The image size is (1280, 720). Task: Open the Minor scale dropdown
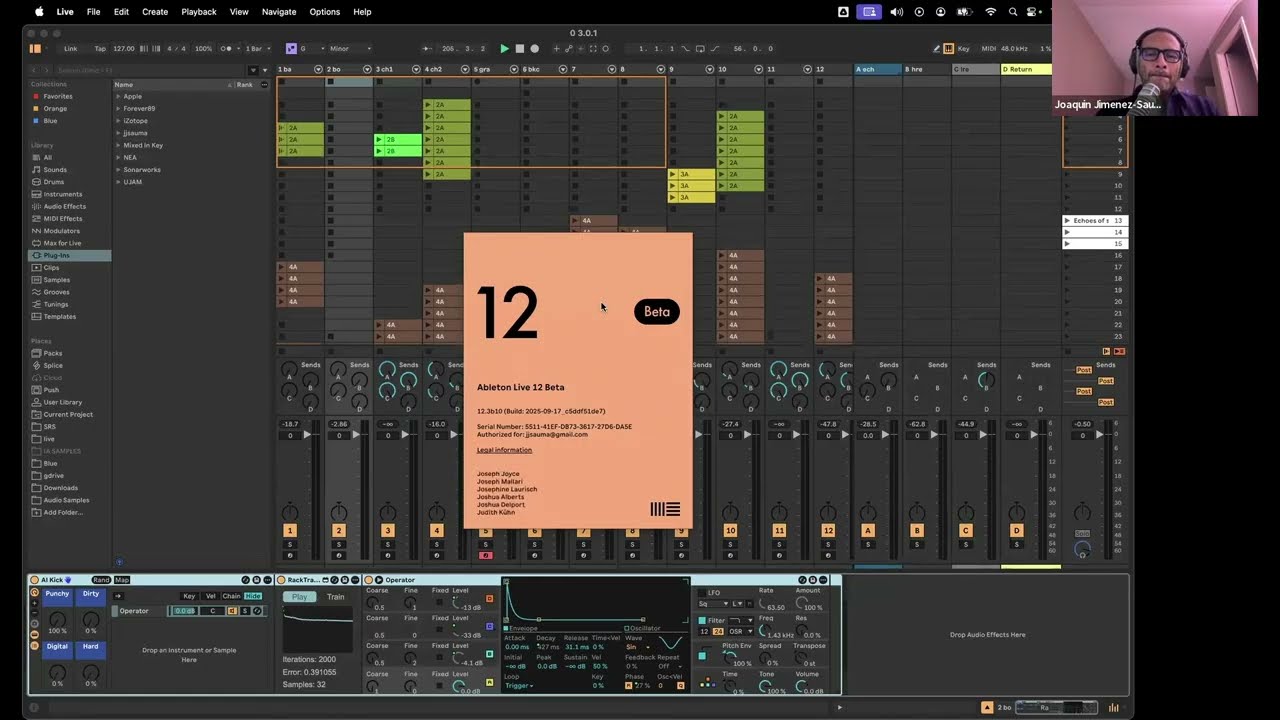[349, 48]
